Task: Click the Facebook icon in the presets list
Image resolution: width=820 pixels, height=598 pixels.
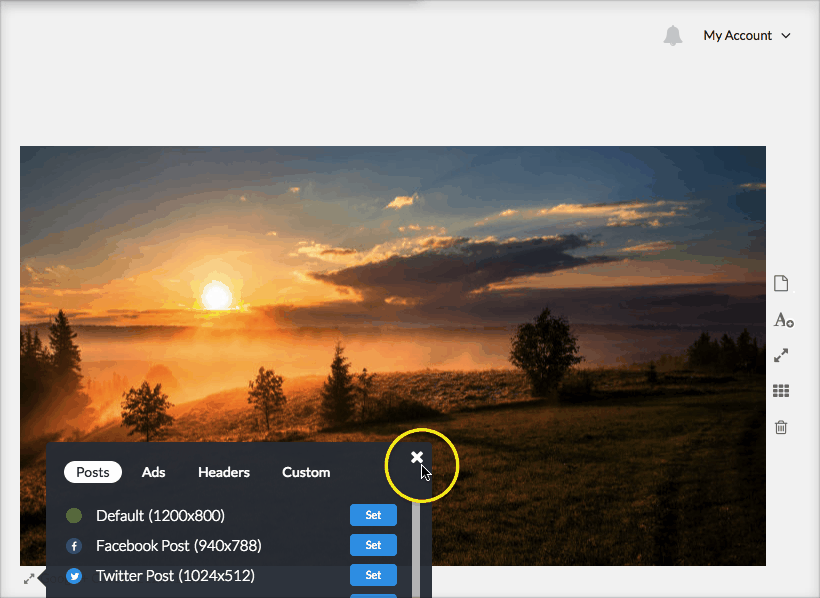Action: 74,546
